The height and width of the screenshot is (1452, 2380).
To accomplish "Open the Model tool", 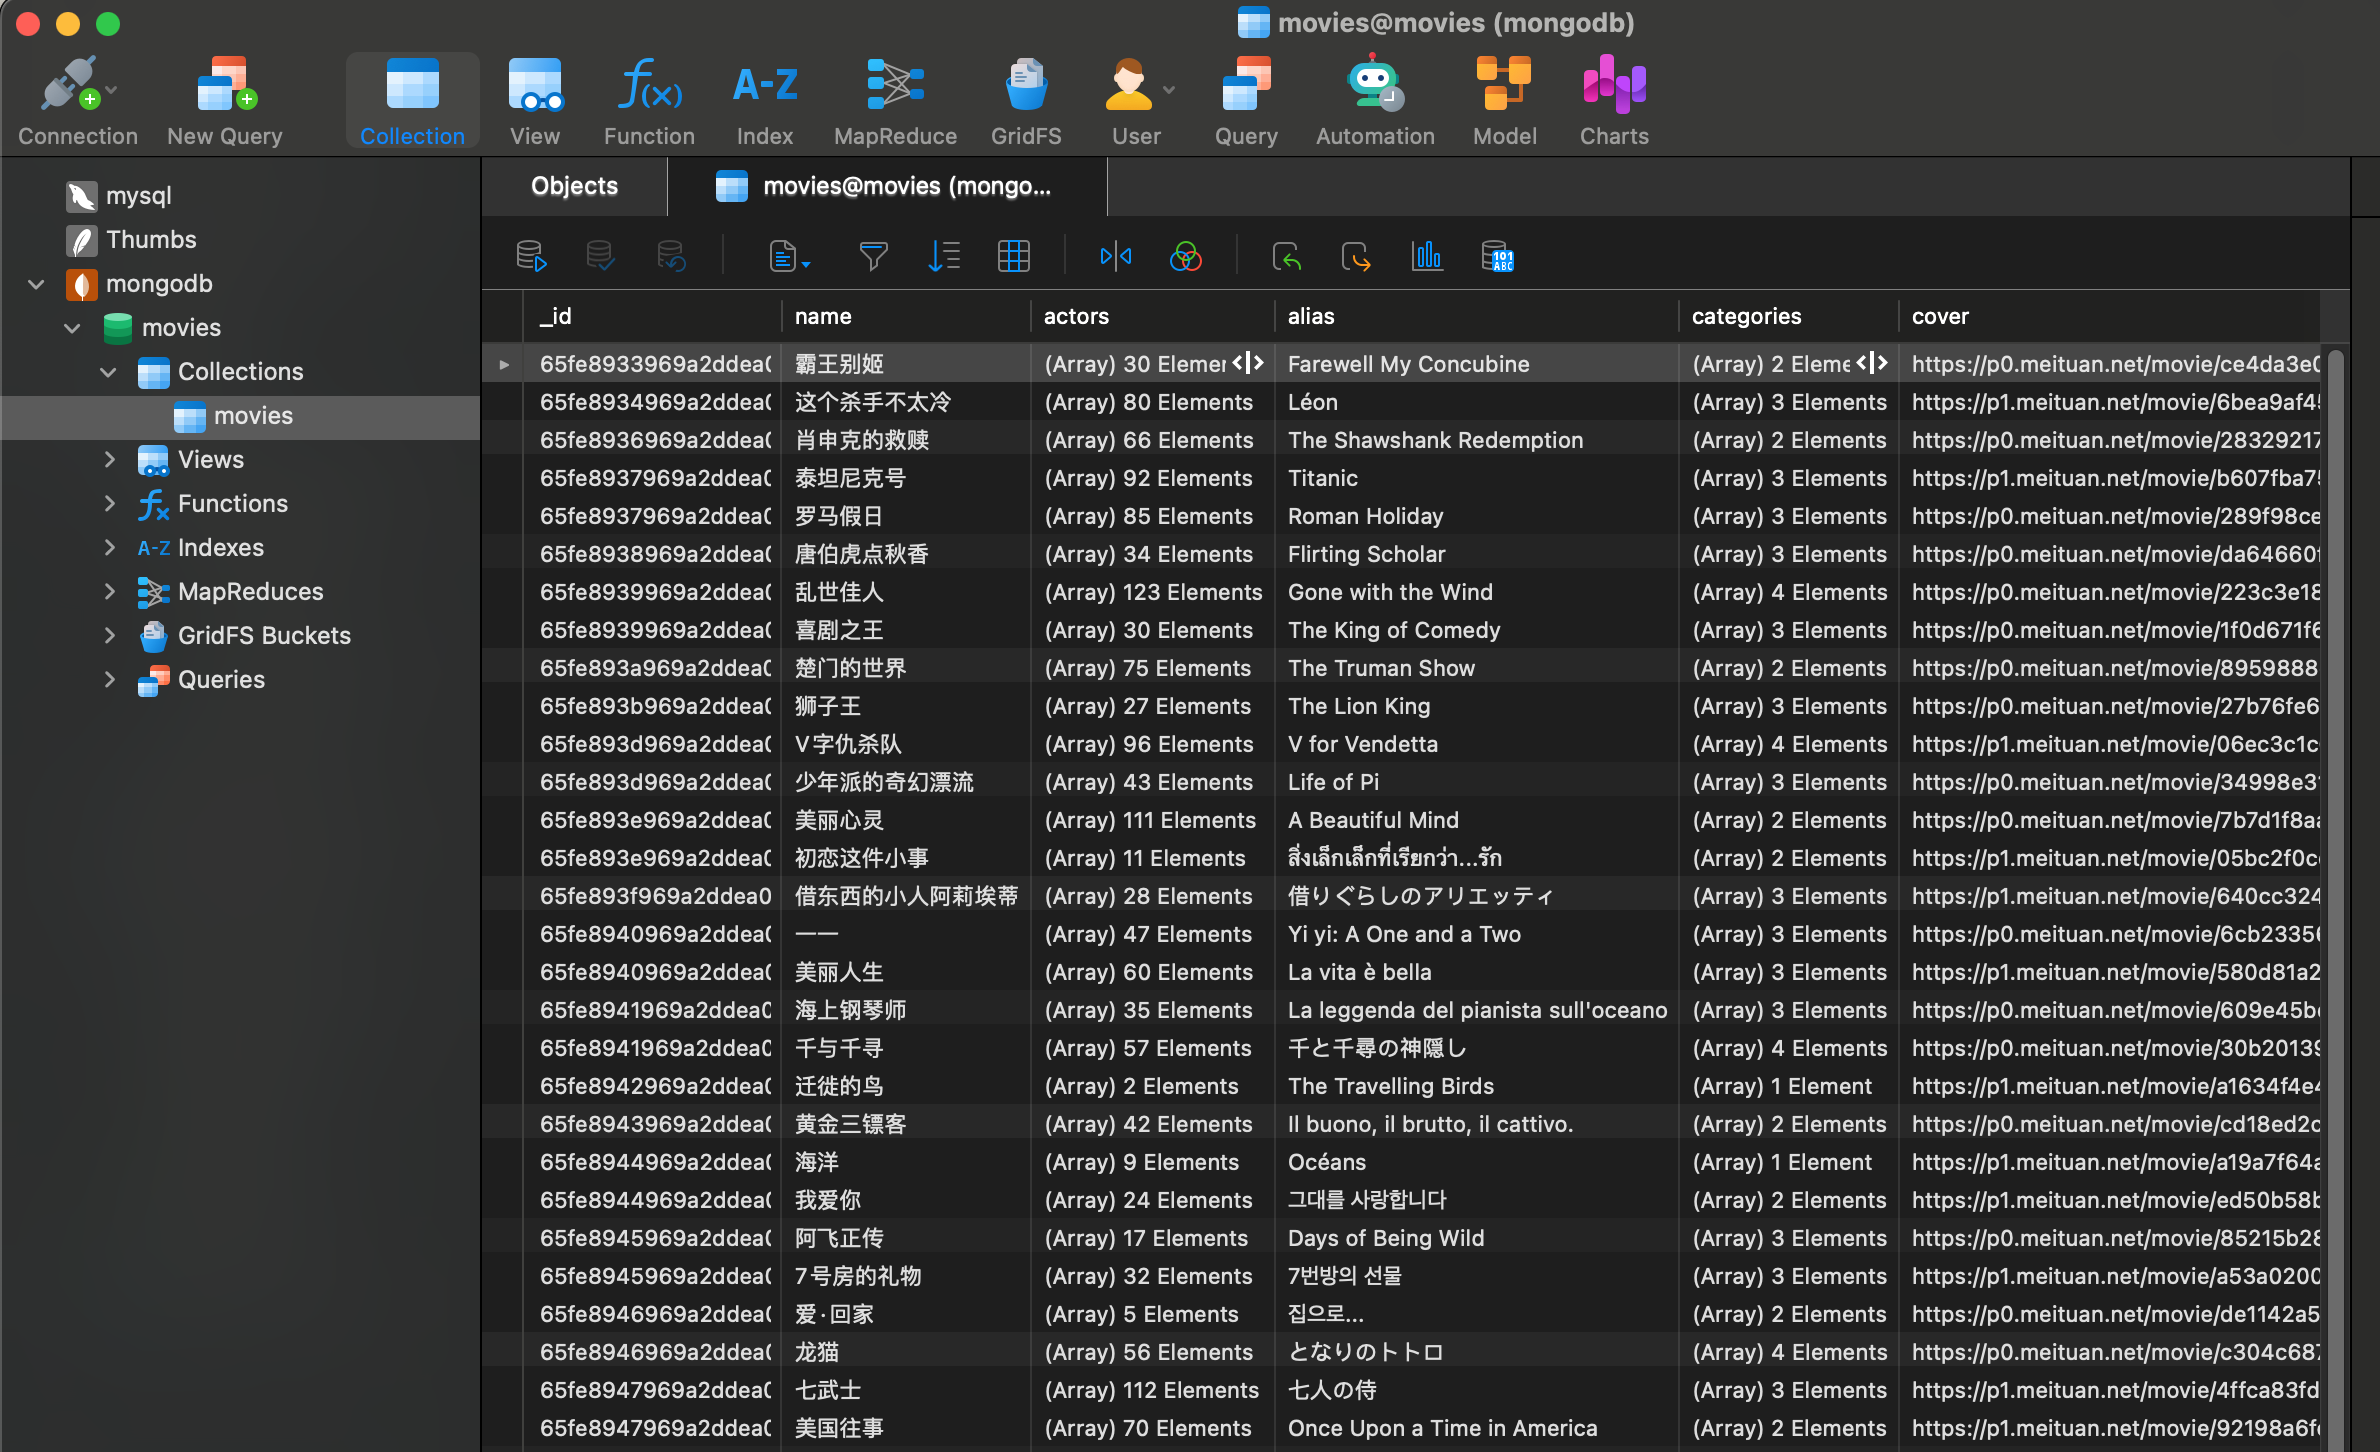I will point(1504,102).
